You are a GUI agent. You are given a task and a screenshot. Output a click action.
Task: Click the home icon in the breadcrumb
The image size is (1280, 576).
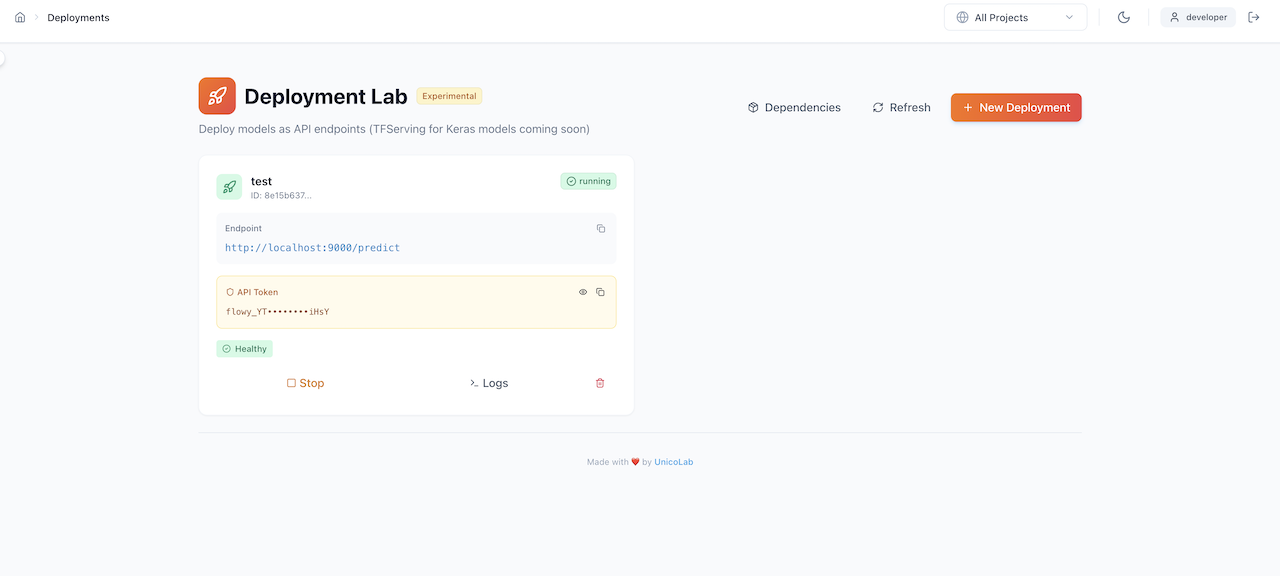pos(20,17)
